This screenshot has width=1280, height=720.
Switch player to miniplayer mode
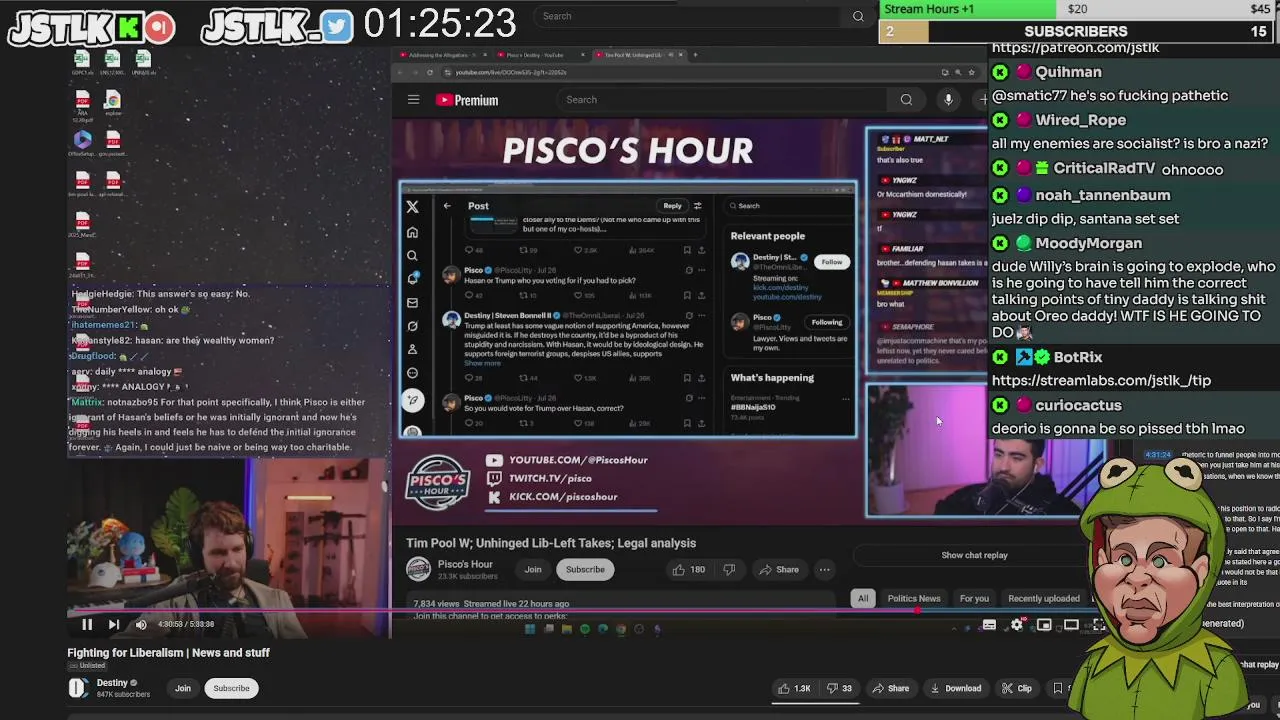(1044, 625)
